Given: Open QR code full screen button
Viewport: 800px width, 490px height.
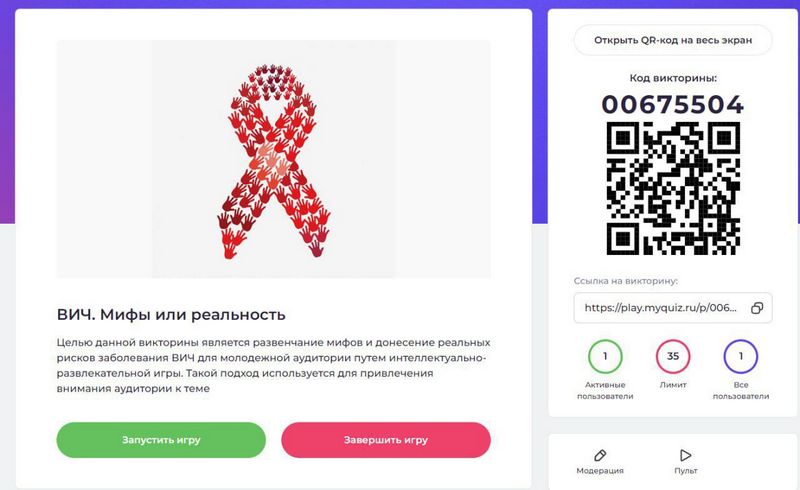Looking at the screenshot, I should [x=673, y=40].
